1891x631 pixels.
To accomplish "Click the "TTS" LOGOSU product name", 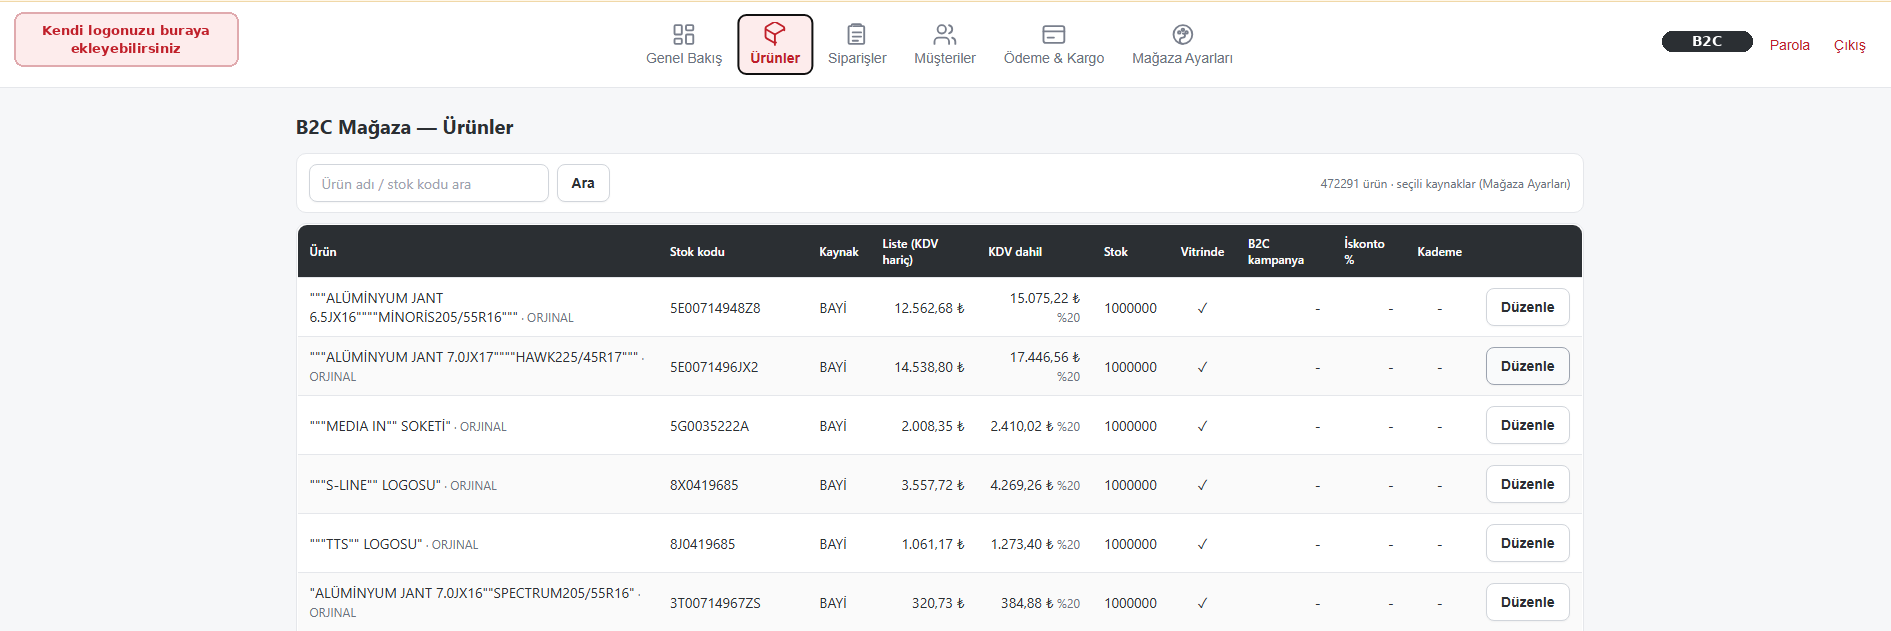I will point(366,544).
